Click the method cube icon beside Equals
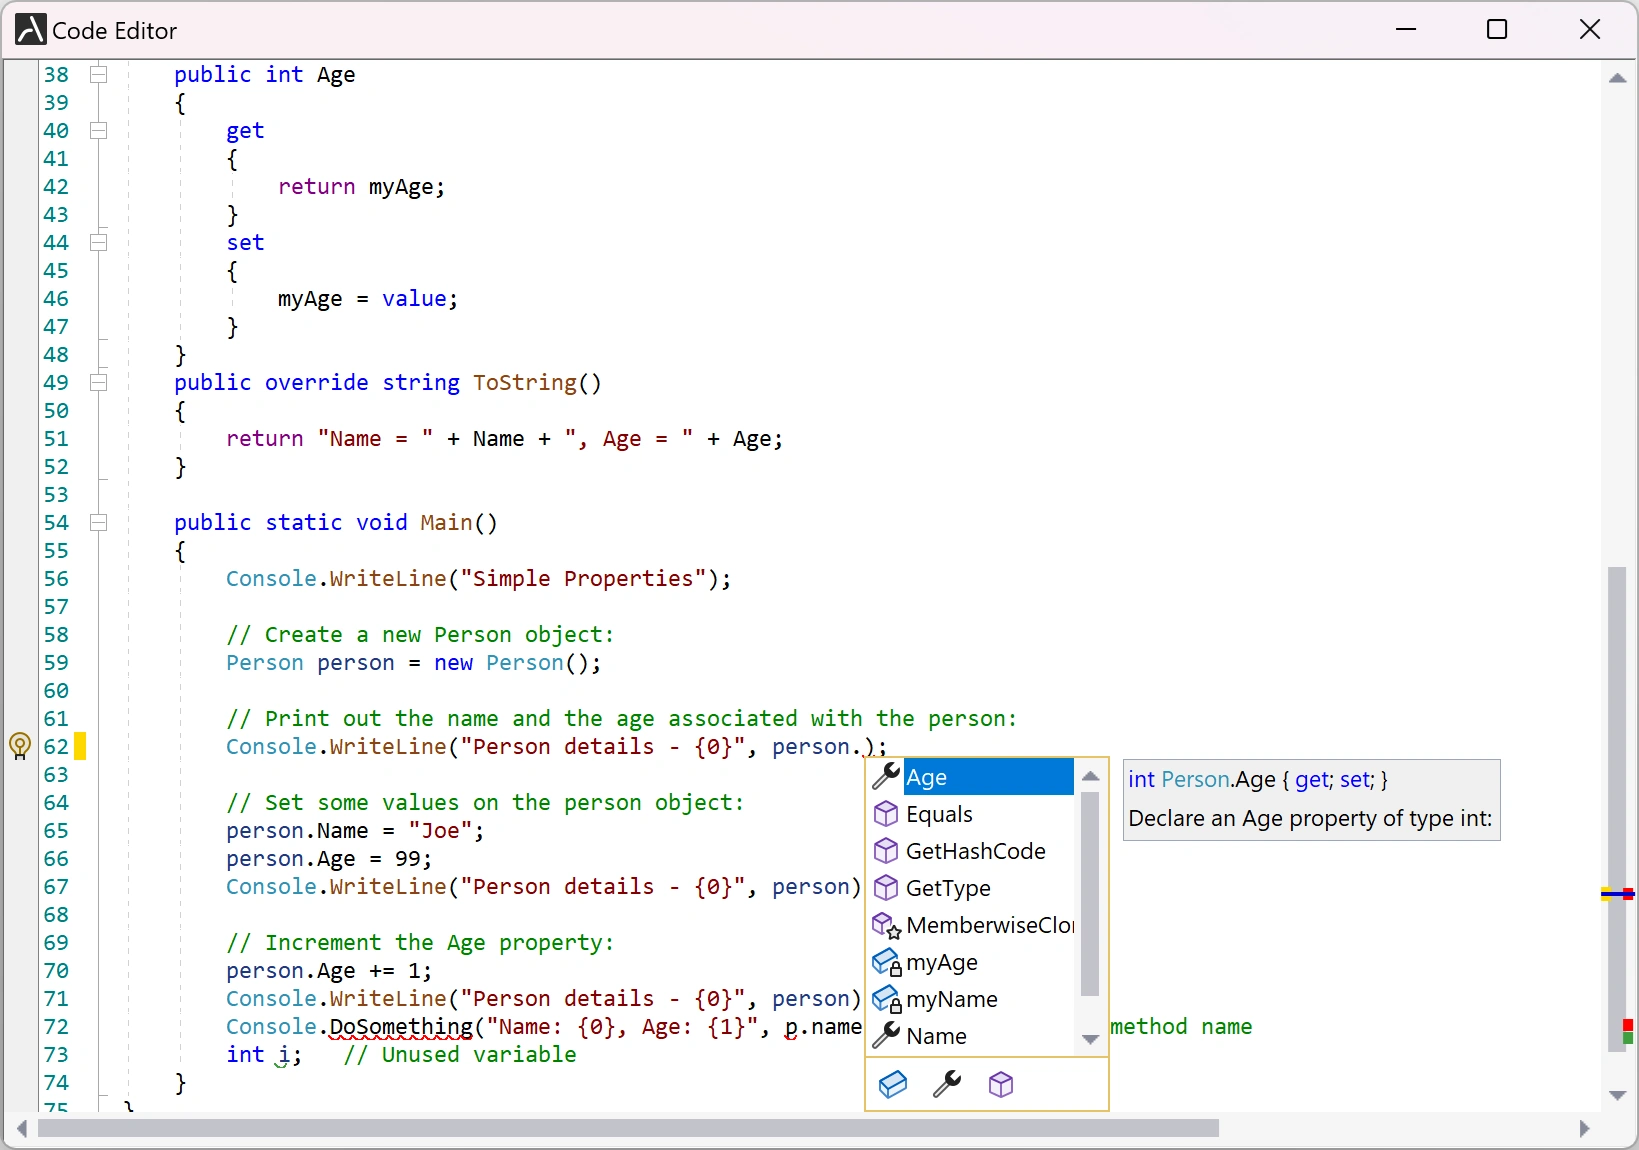Screen dimensions: 1639x1150 [886, 814]
